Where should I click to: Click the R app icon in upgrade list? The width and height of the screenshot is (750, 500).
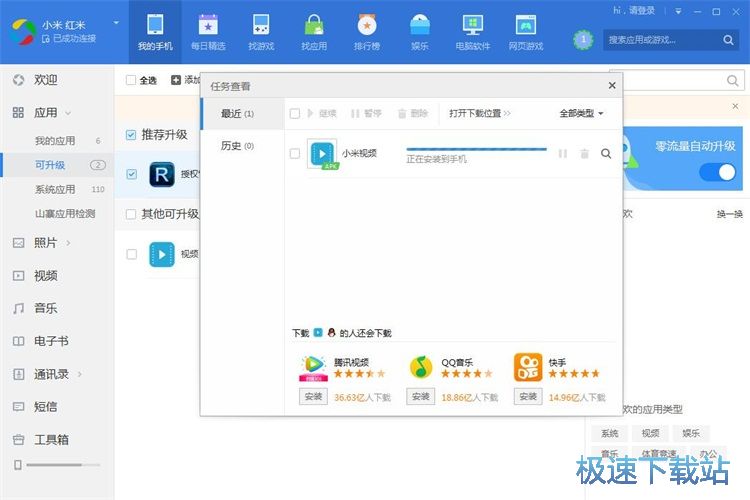162,174
